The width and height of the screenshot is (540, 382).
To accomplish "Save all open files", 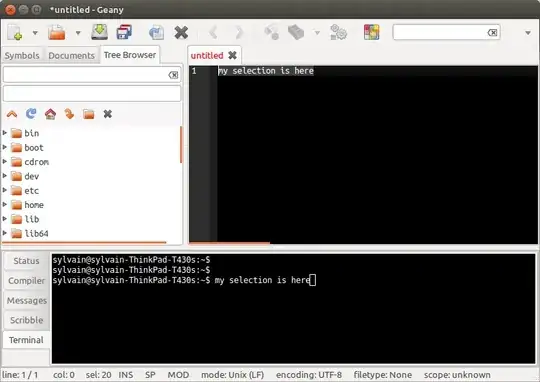I will (x=124, y=32).
